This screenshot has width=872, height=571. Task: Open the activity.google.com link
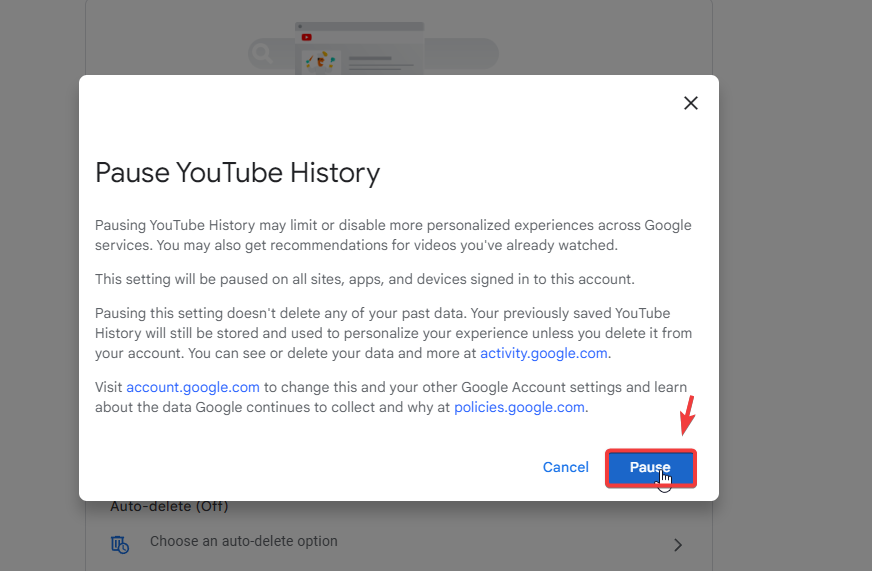point(544,353)
